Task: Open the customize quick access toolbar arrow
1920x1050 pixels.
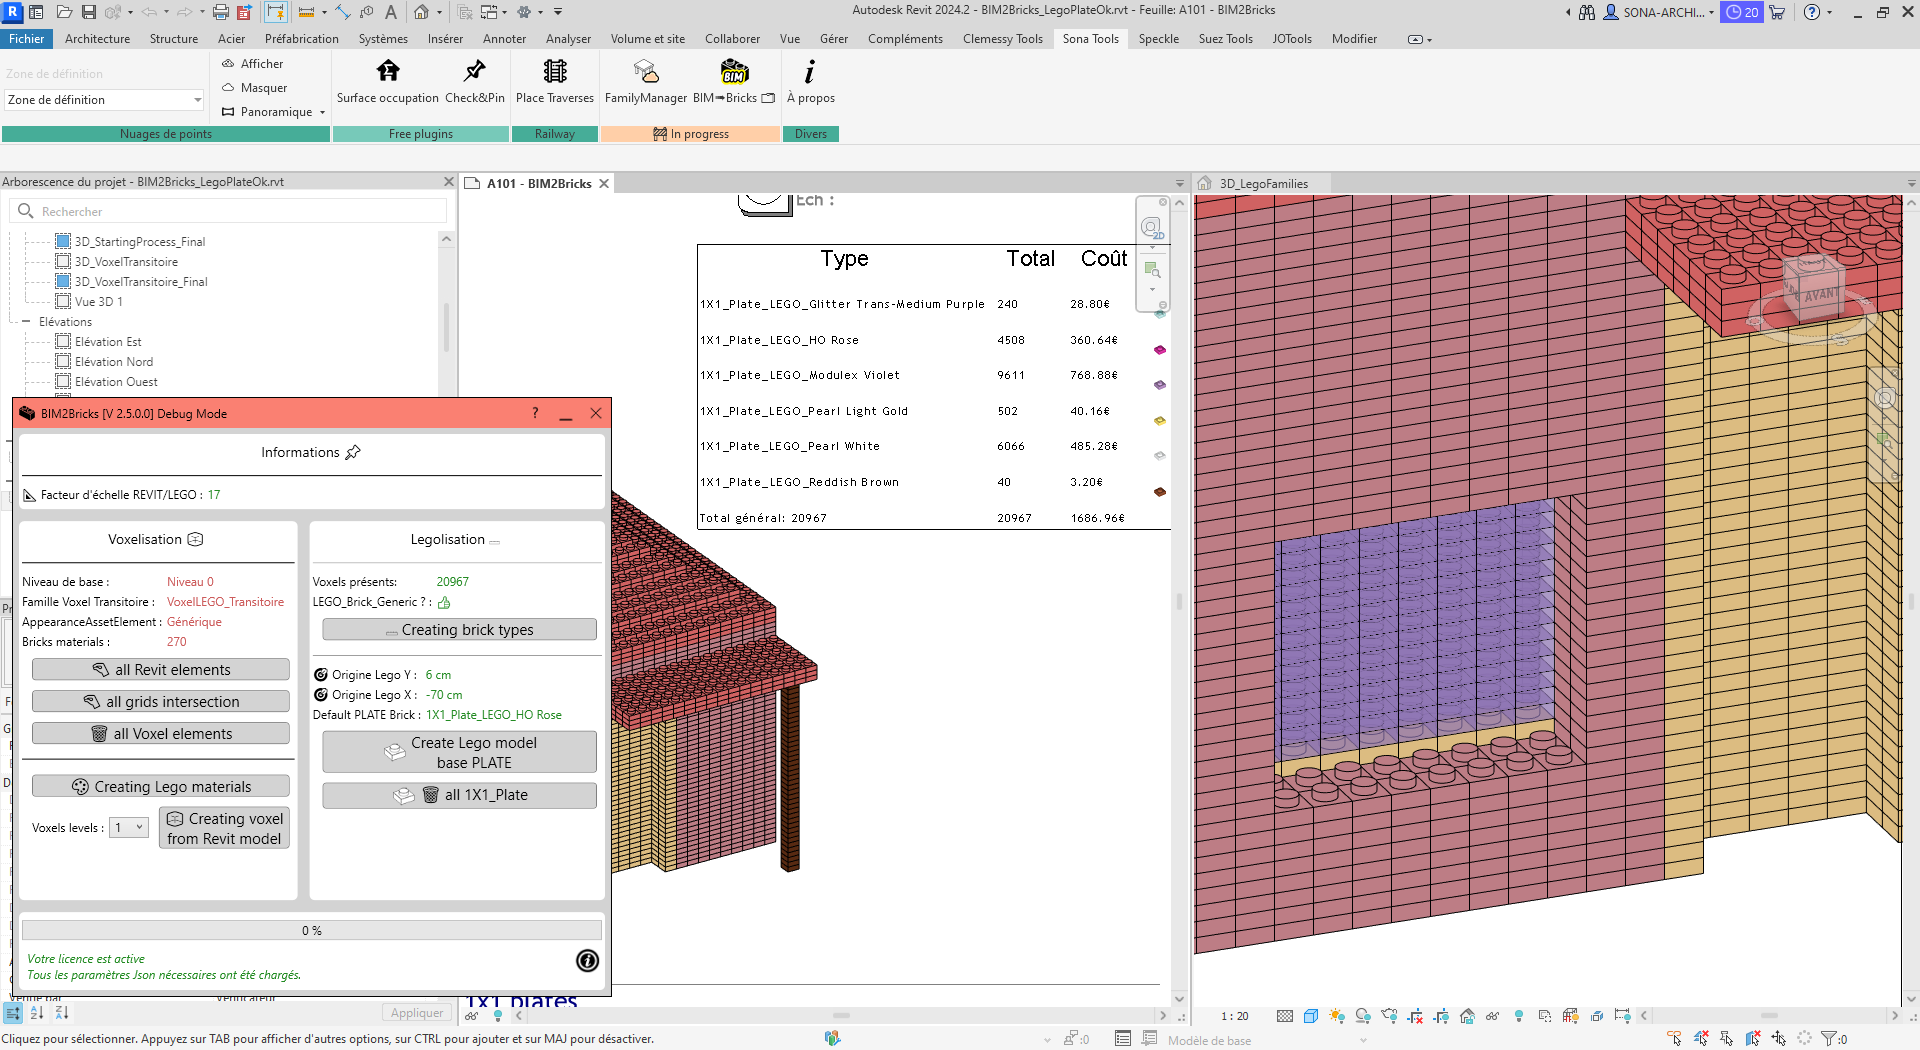Action: click(558, 12)
